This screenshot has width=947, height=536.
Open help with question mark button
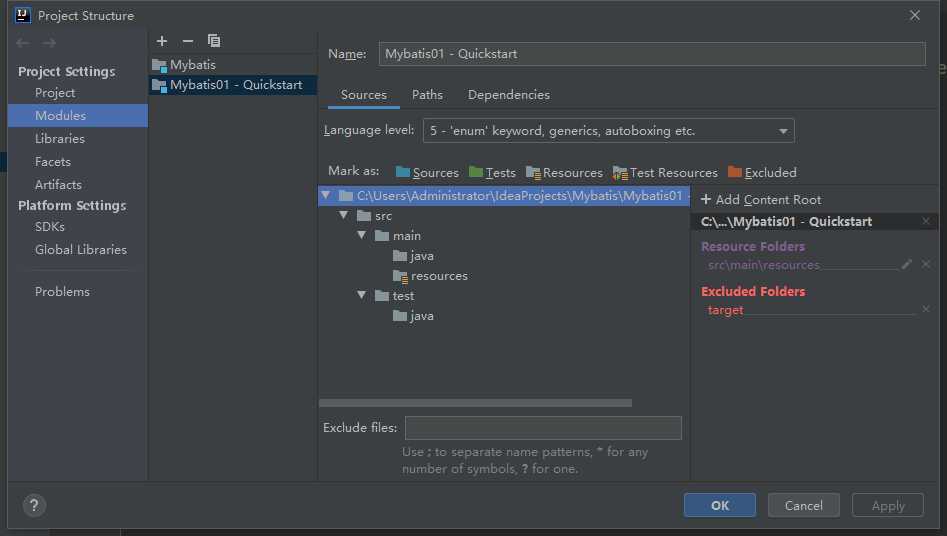tap(34, 505)
